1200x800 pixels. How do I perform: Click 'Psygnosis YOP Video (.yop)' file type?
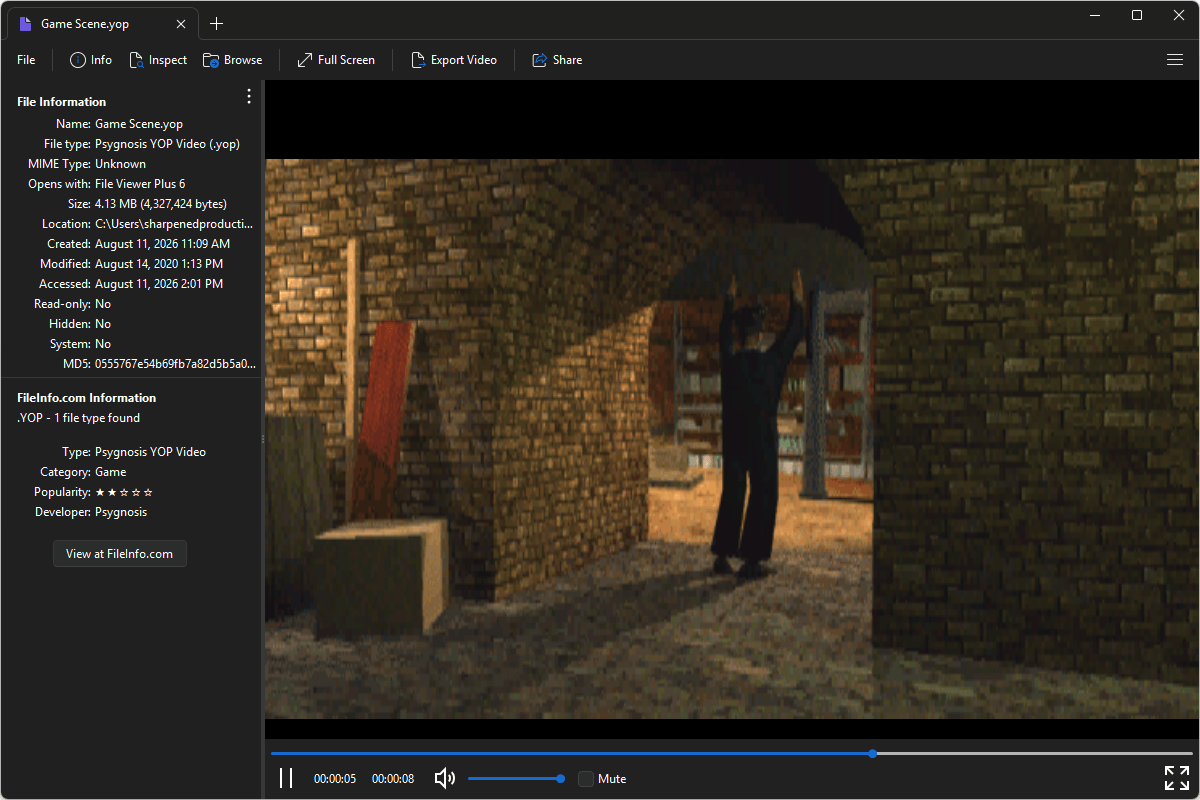167,144
